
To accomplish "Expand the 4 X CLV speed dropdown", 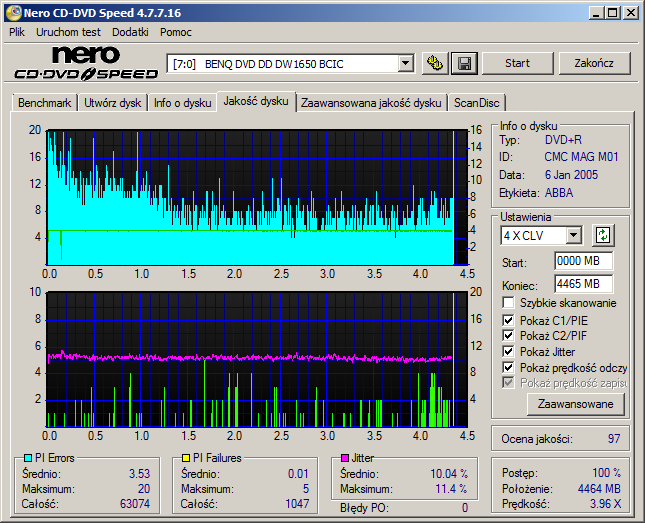I will click(x=573, y=235).
